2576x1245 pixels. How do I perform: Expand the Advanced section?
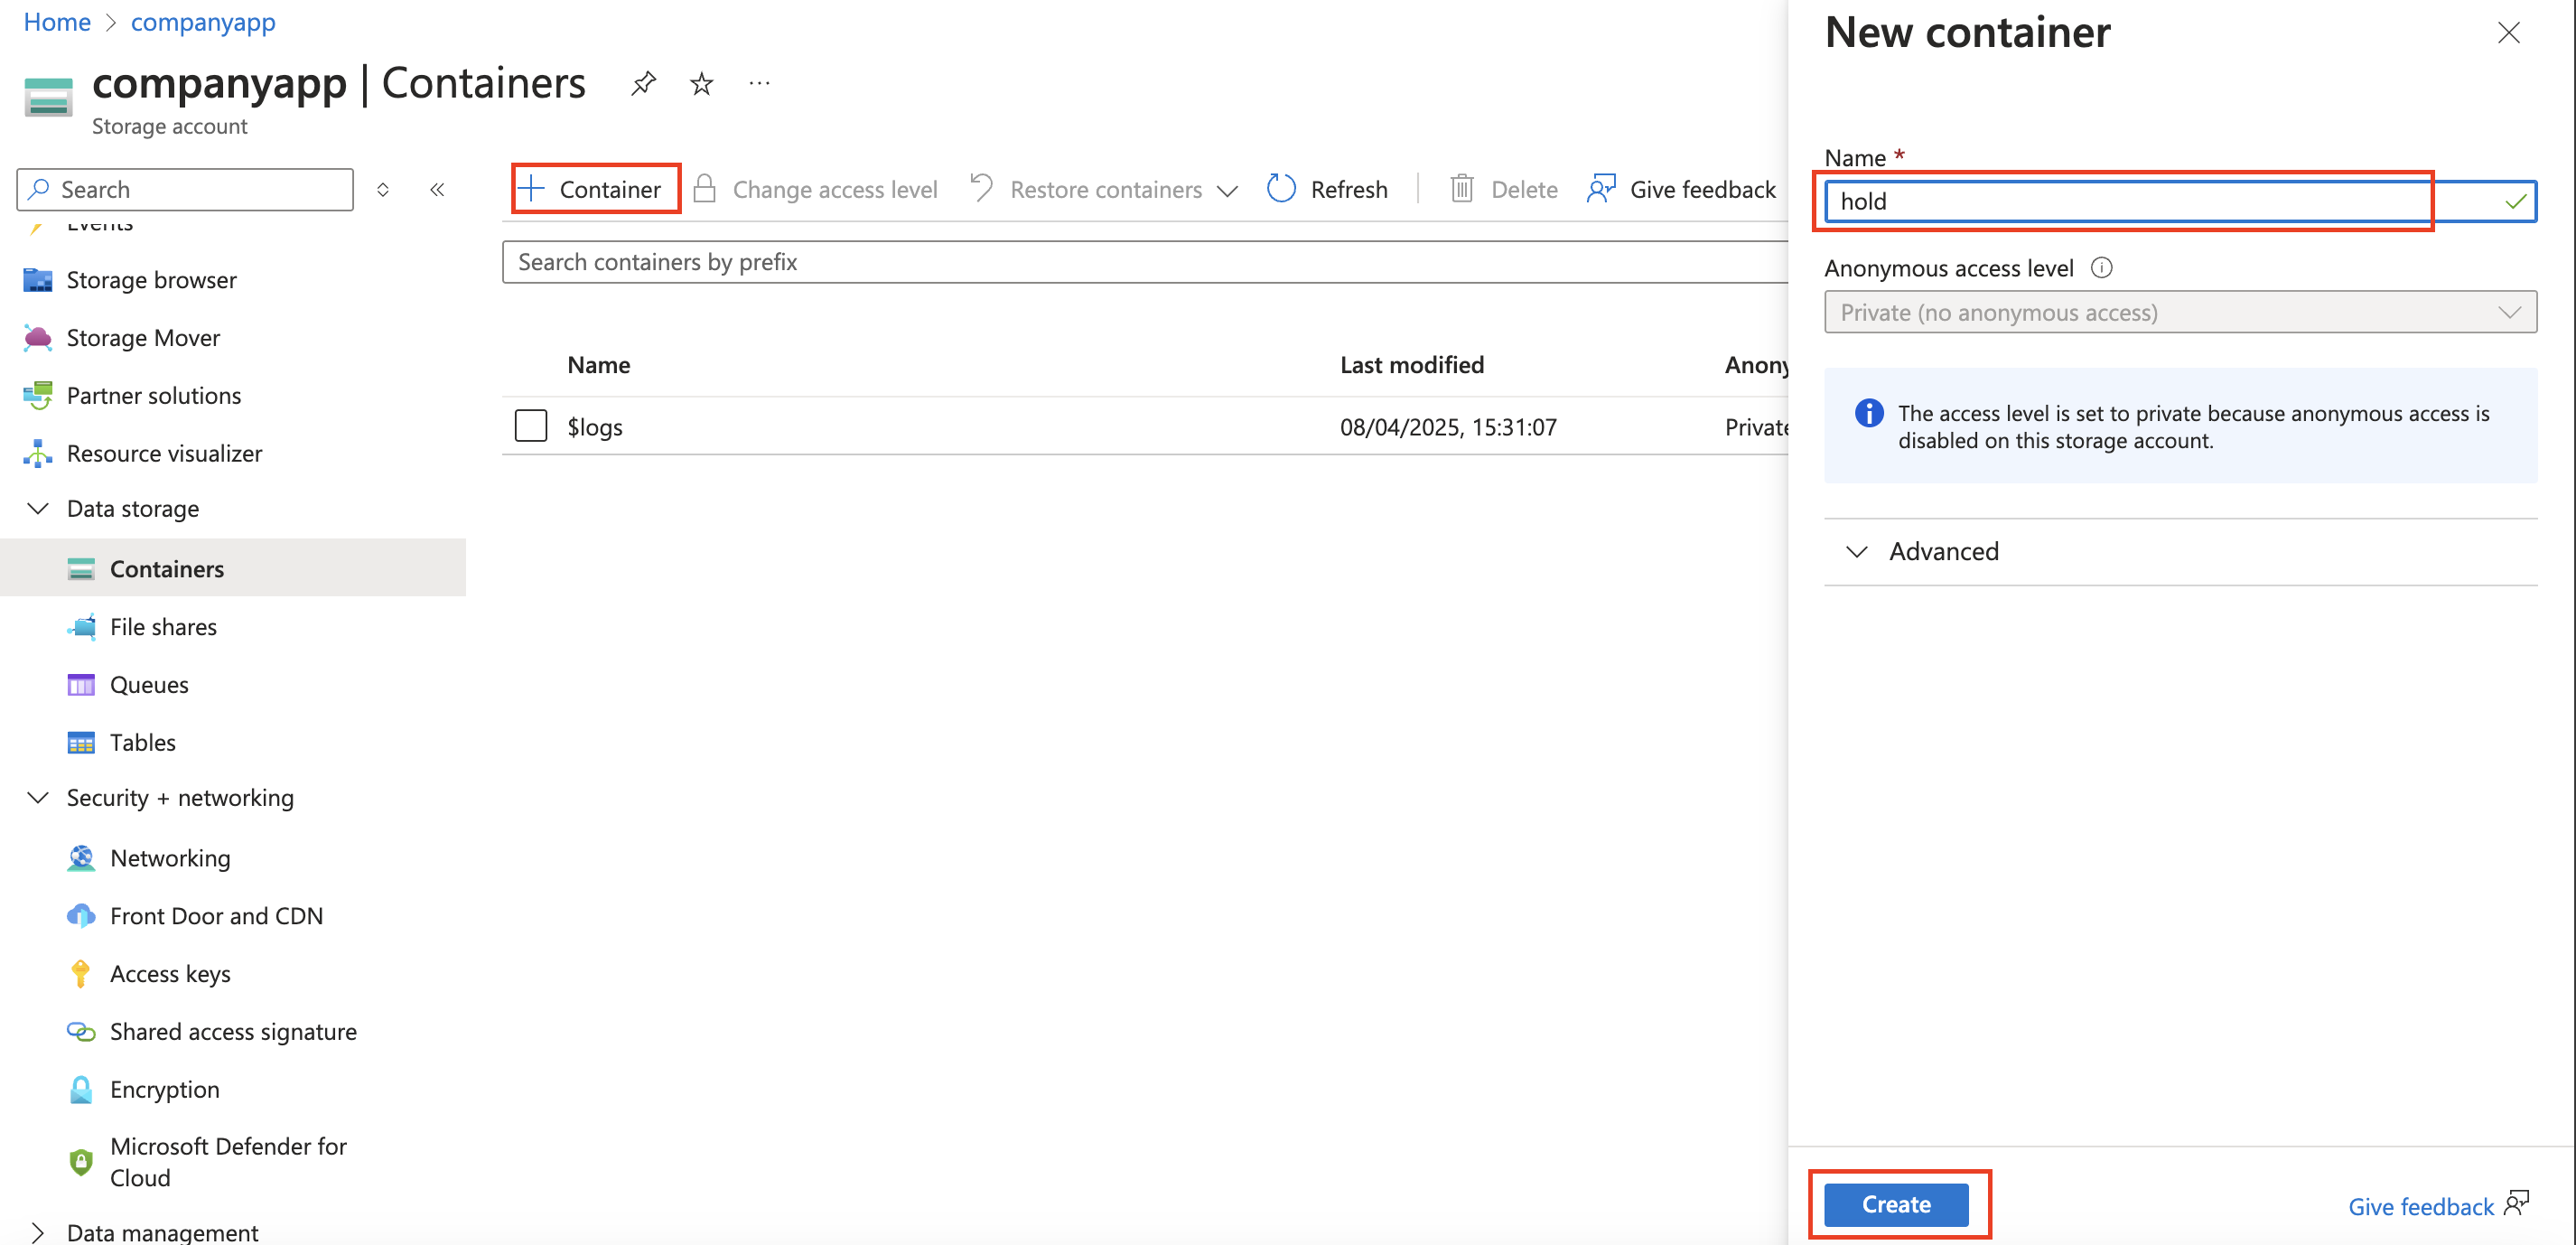[x=2180, y=552]
